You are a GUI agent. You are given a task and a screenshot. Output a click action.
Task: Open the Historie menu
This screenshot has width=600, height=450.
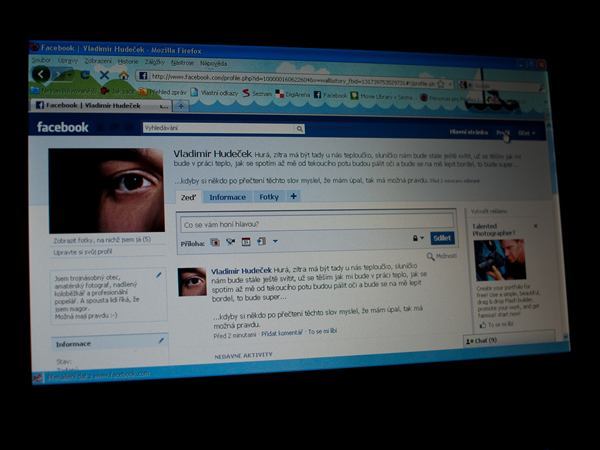click(128, 61)
